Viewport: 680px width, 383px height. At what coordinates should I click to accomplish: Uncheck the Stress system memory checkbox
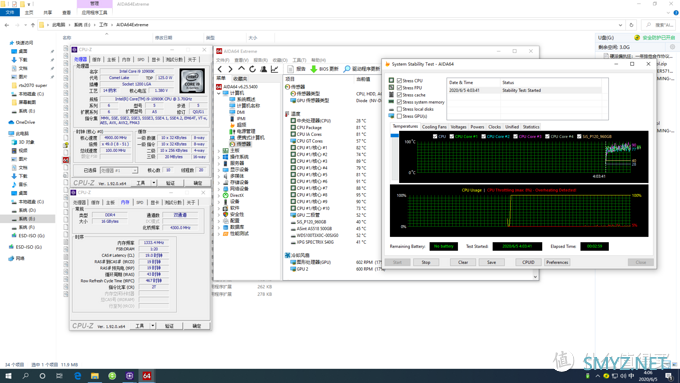click(x=399, y=102)
